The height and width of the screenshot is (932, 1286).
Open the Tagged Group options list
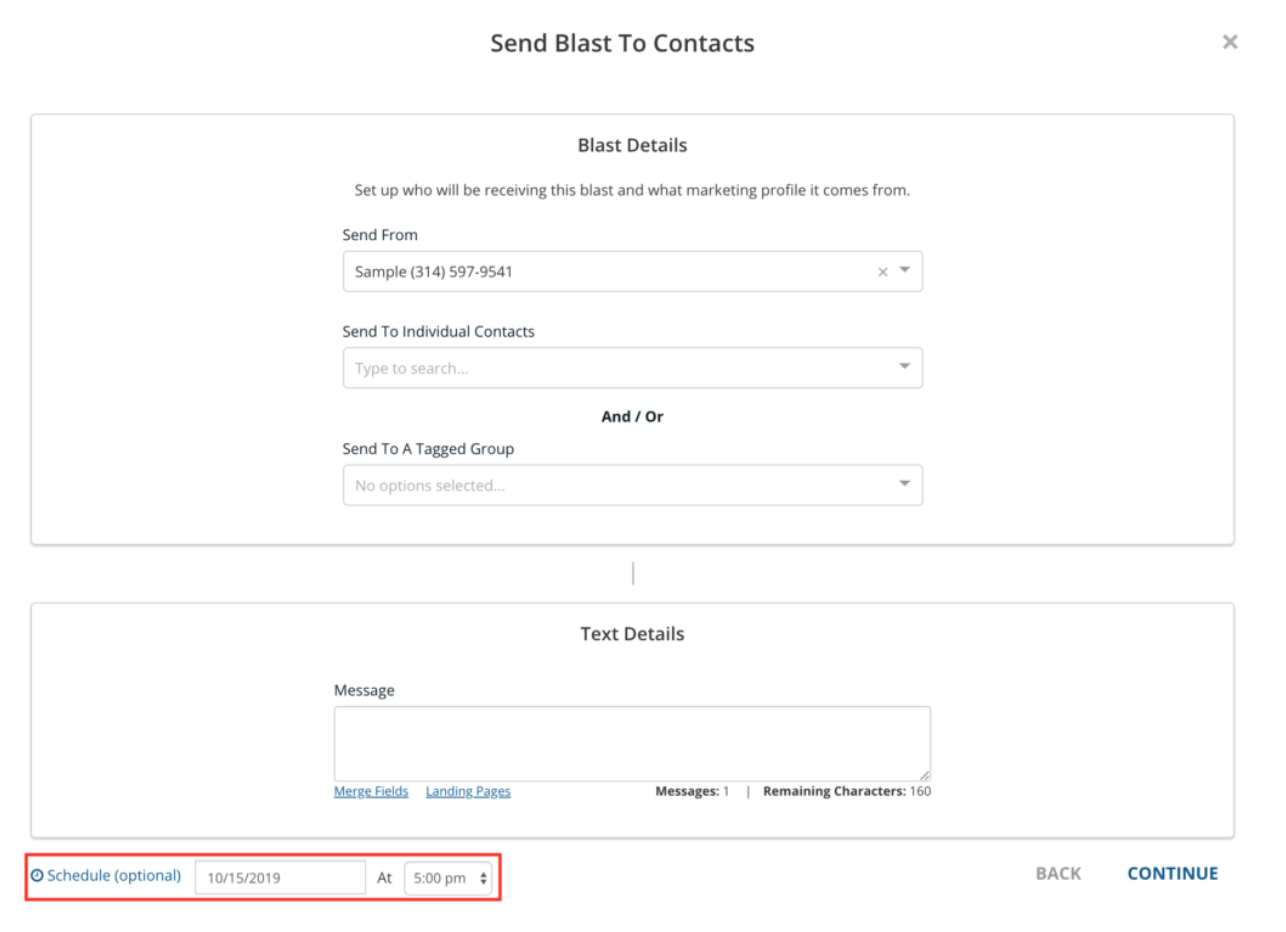tap(632, 485)
